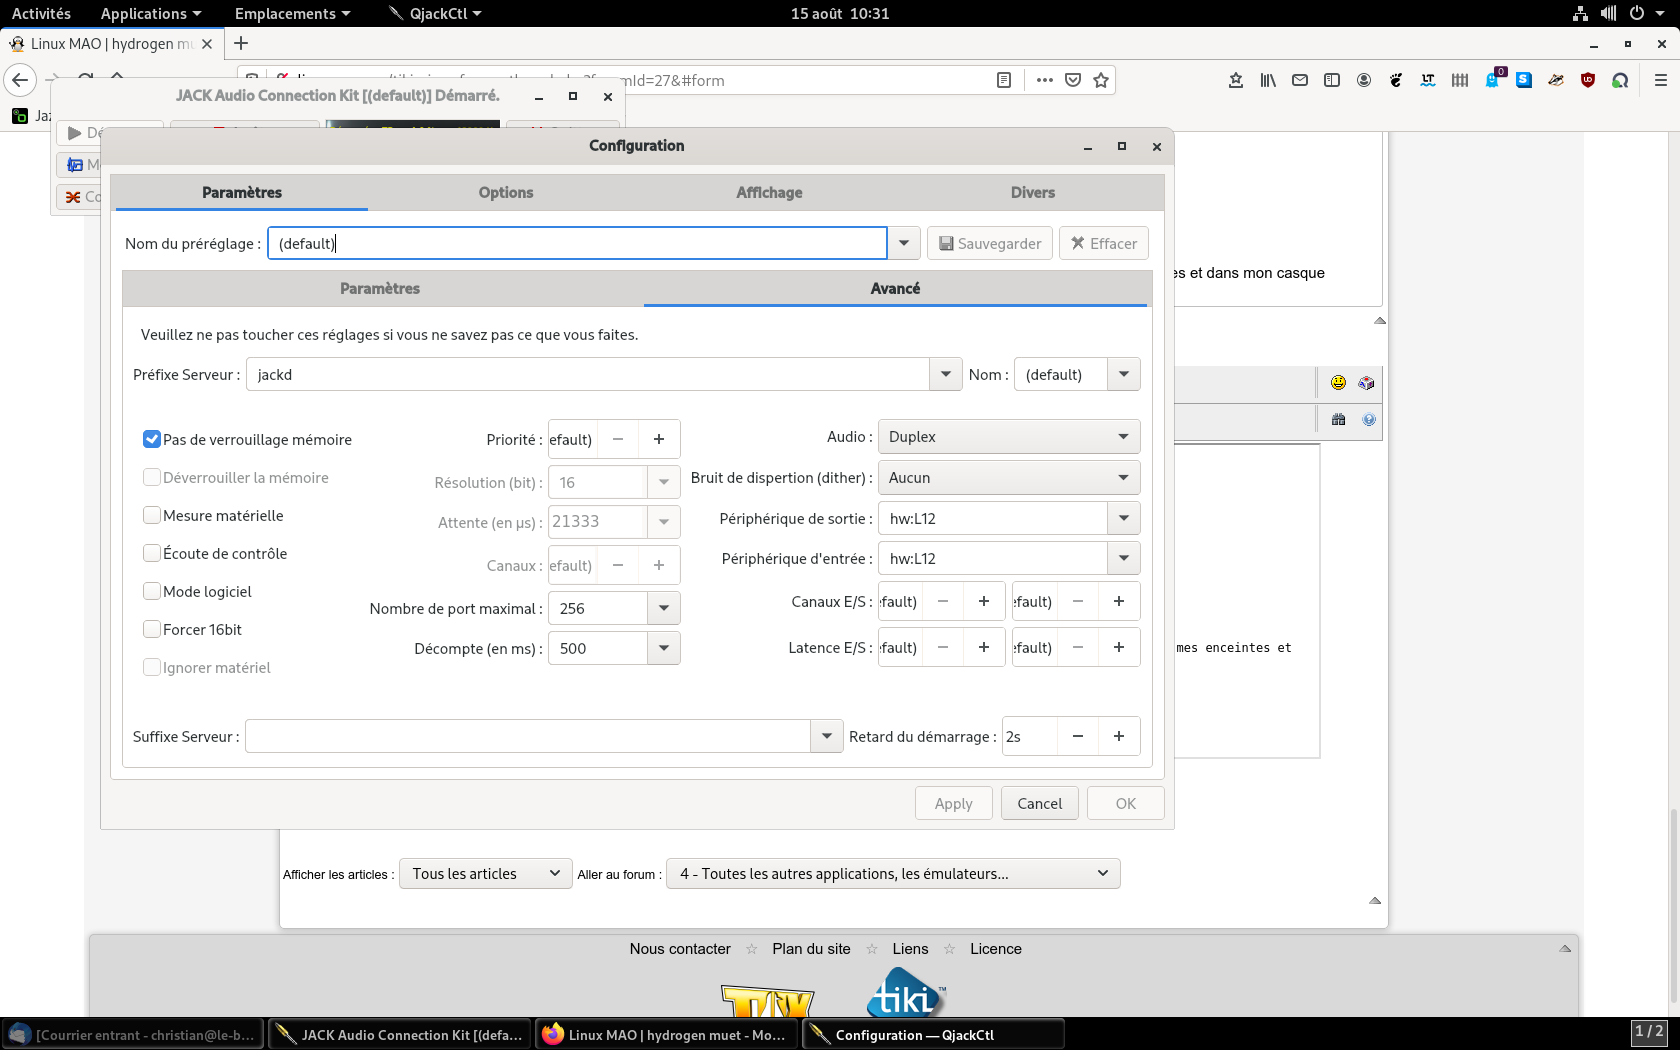
Task: Open Firefox hamburger menu
Action: (x=1661, y=80)
